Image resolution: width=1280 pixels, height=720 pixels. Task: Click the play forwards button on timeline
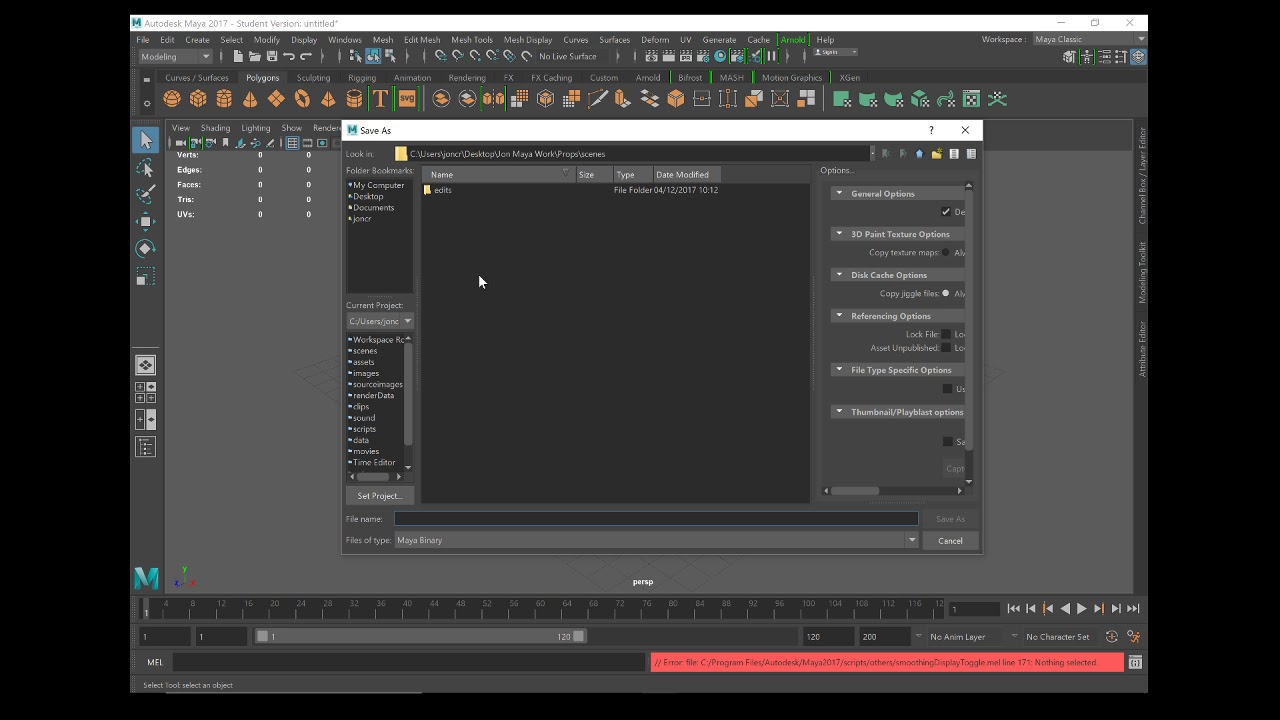(x=1081, y=608)
